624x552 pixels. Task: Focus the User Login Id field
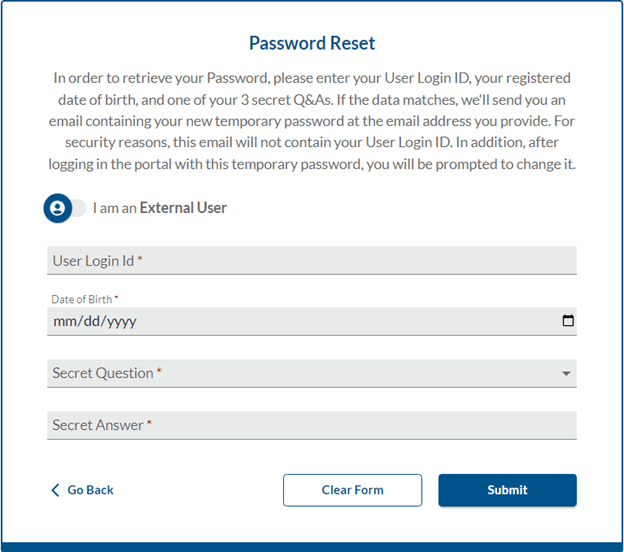coord(312,261)
